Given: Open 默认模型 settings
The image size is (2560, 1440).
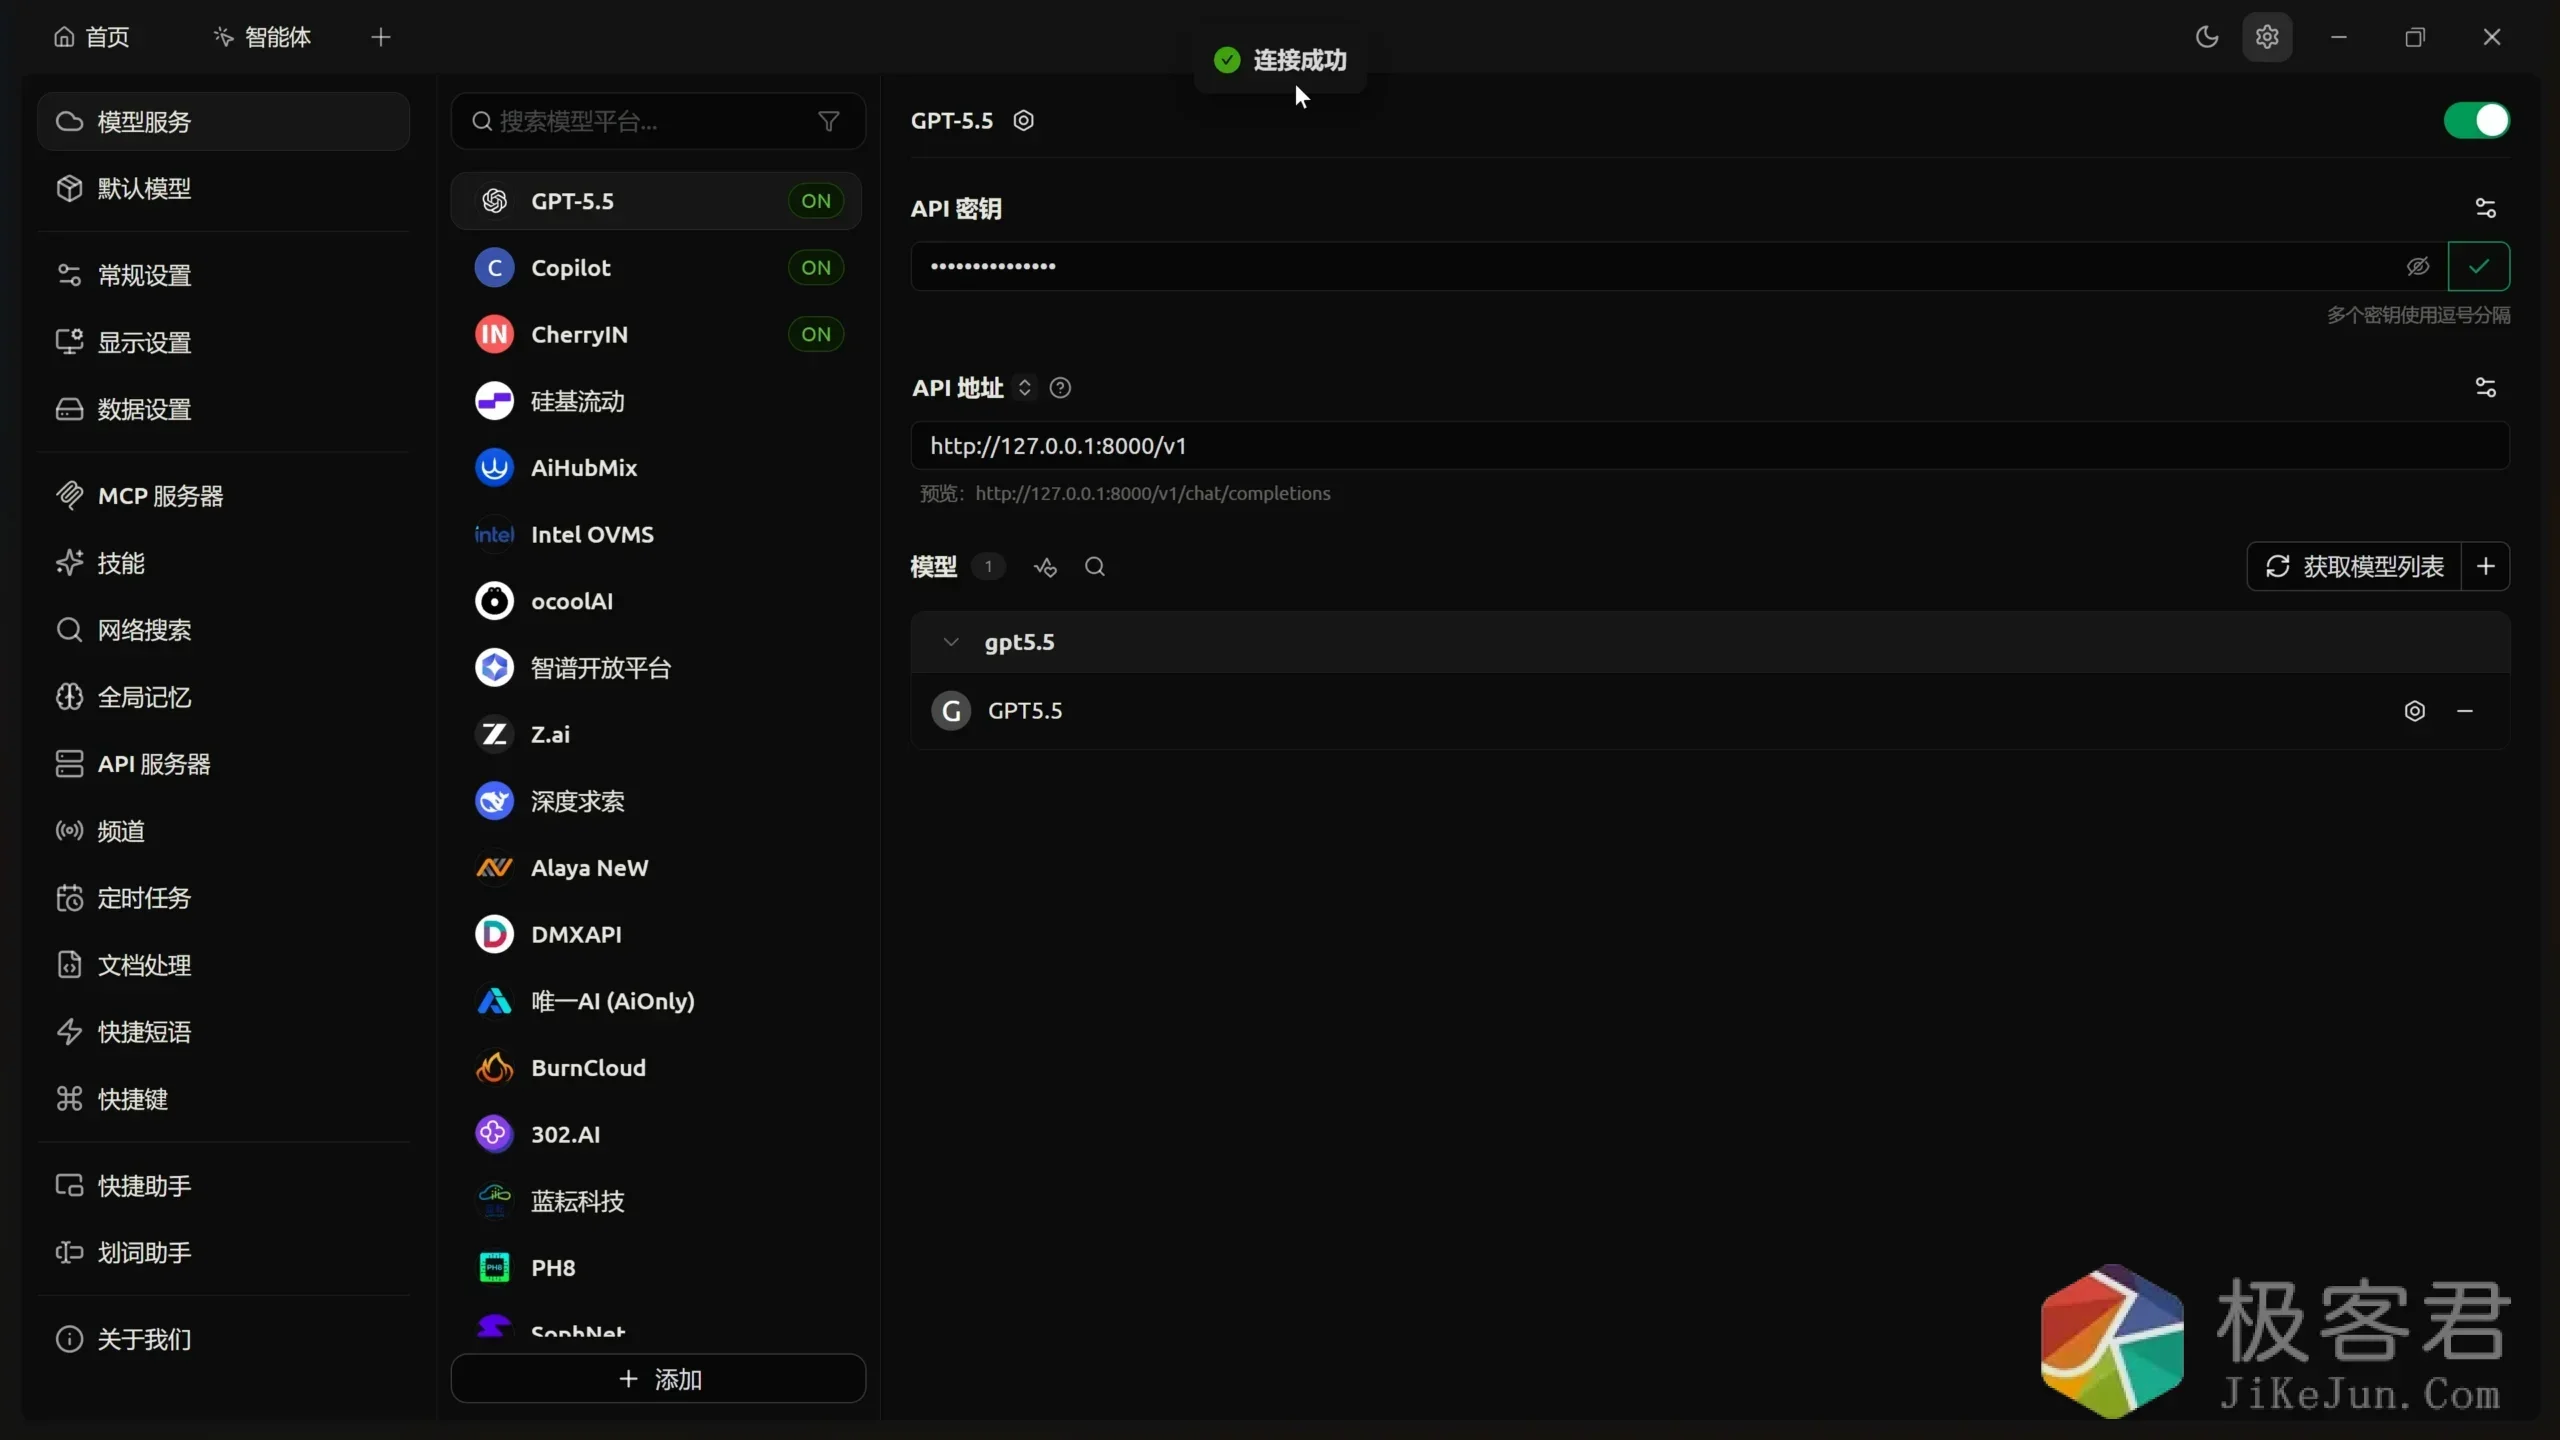Looking at the screenshot, I should (223, 189).
